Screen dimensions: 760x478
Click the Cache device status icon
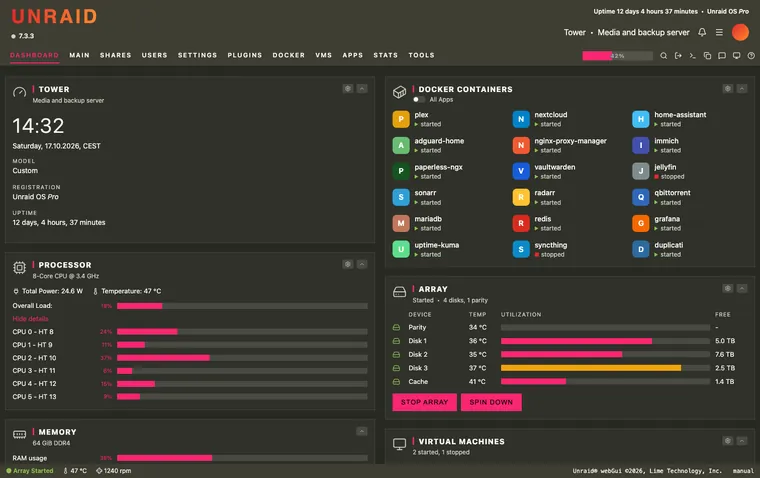coord(396,382)
